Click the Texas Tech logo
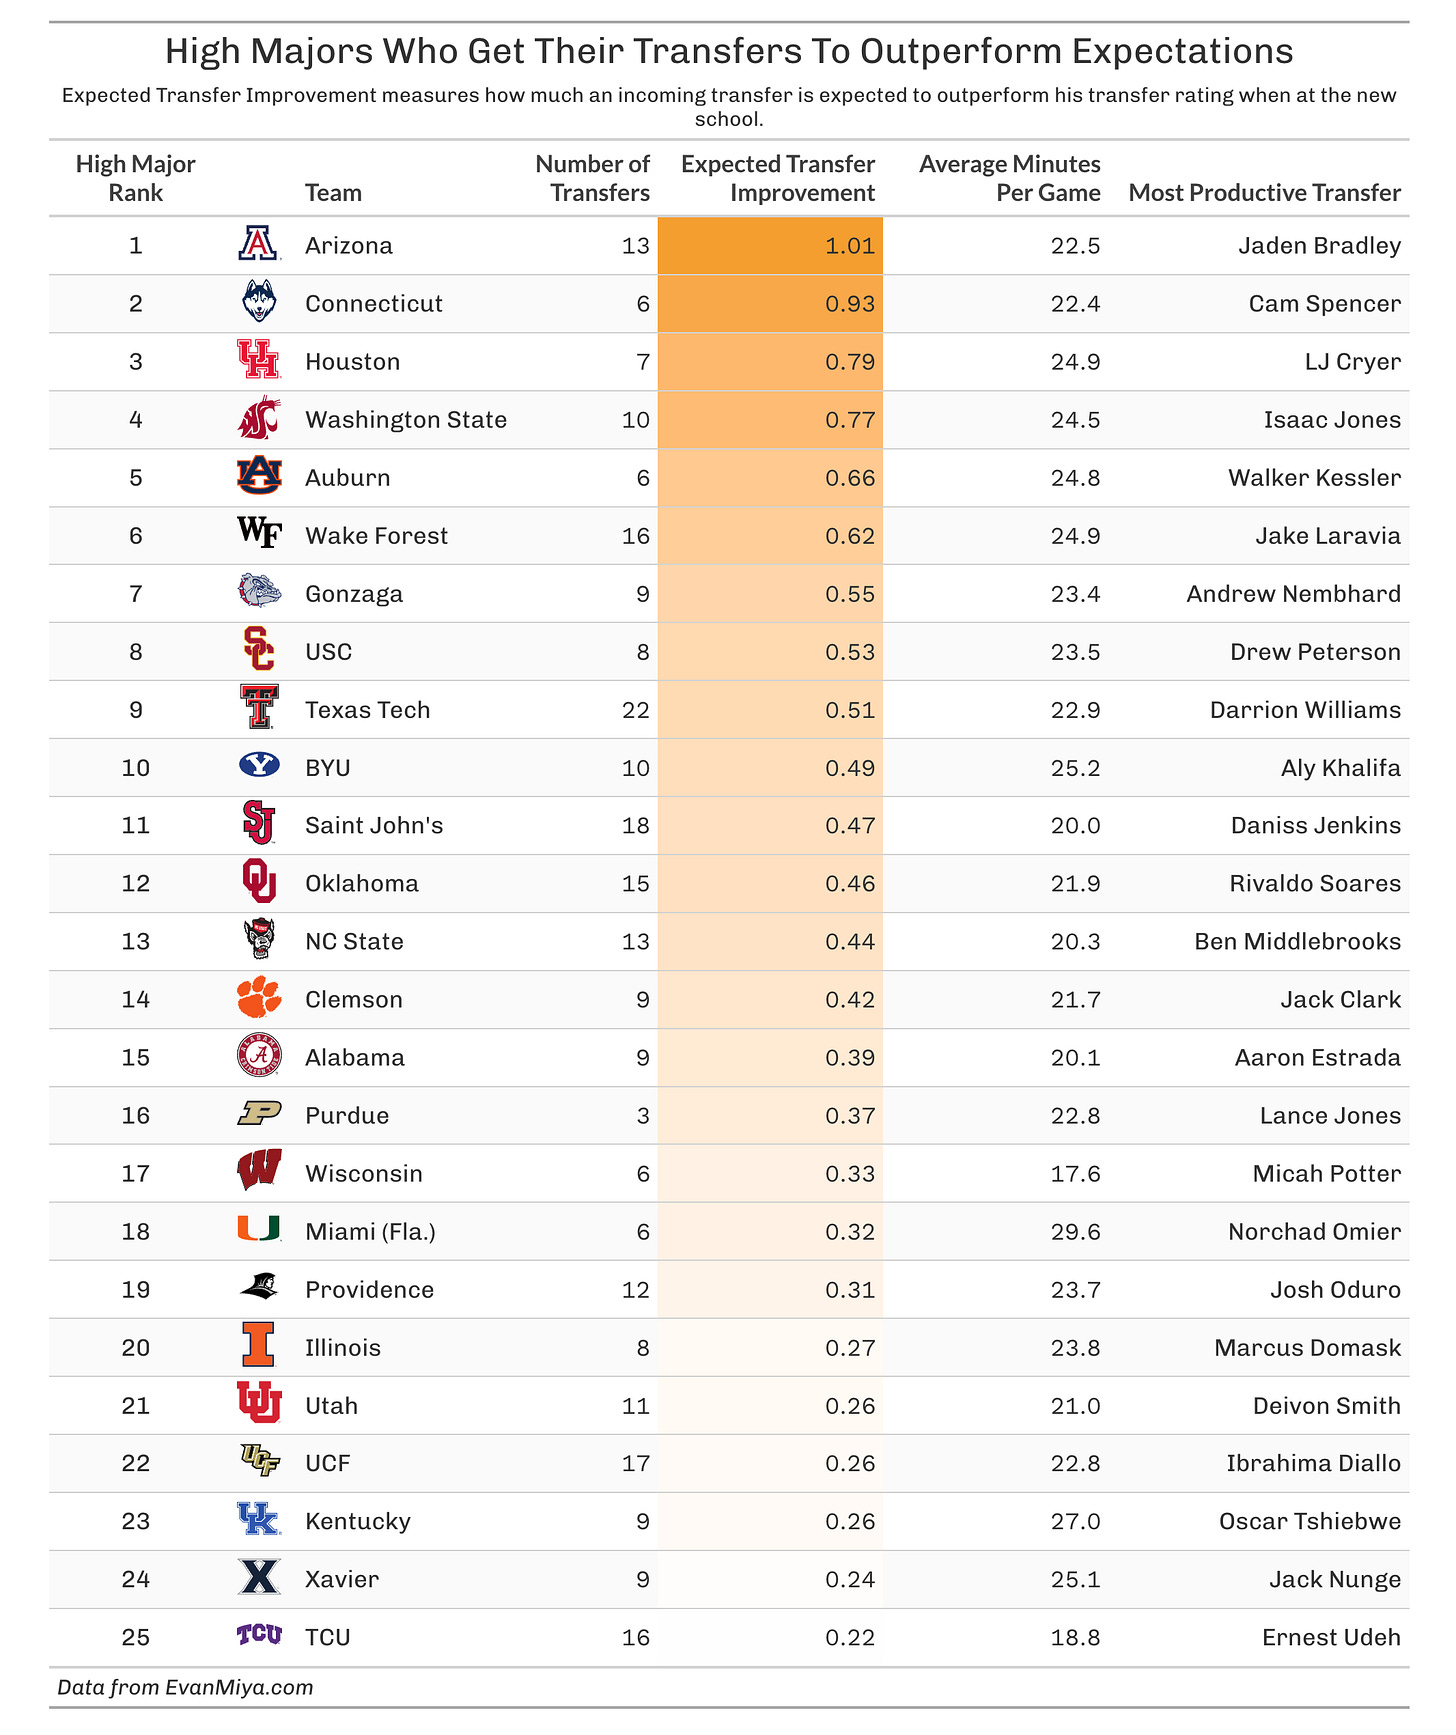The height and width of the screenshot is (1735, 1456). pyautogui.click(x=259, y=708)
